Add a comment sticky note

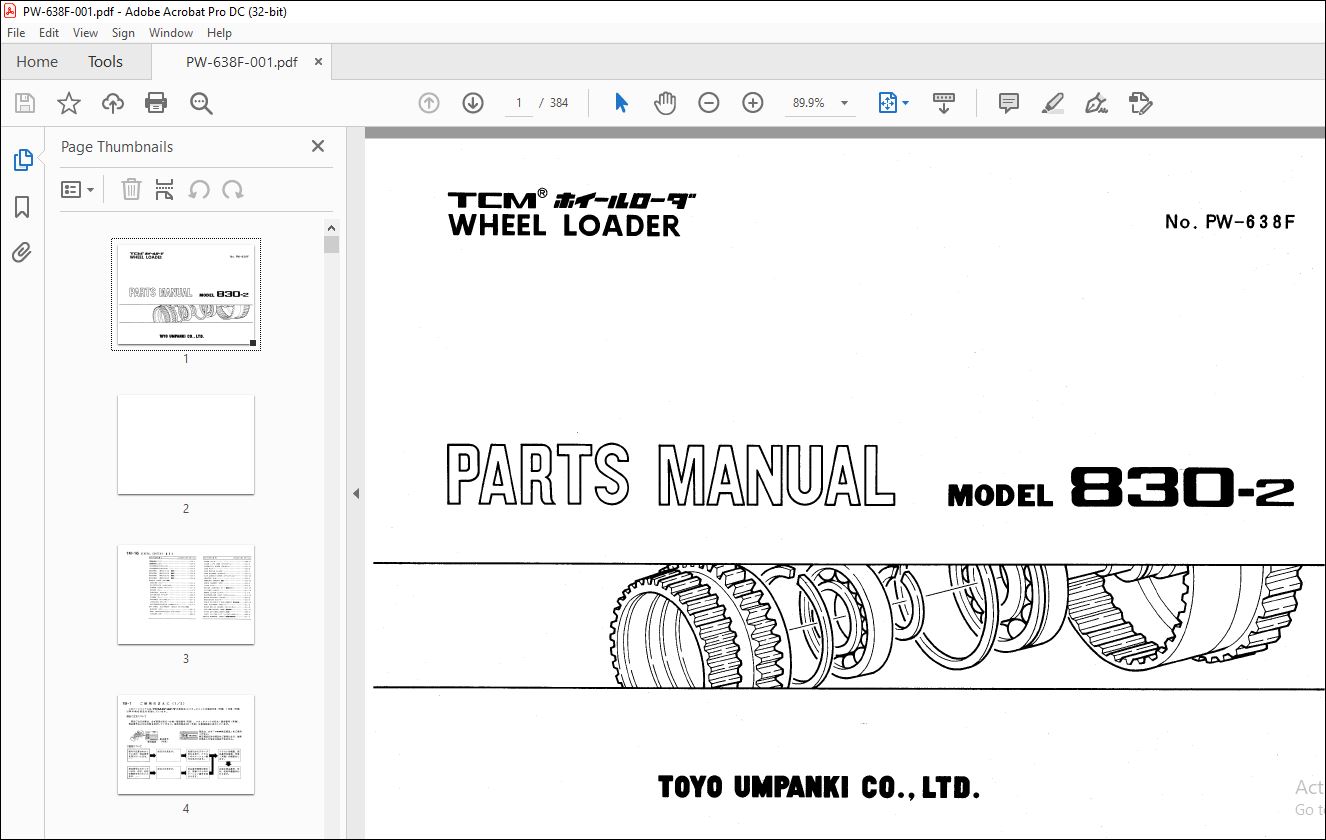coord(1009,103)
